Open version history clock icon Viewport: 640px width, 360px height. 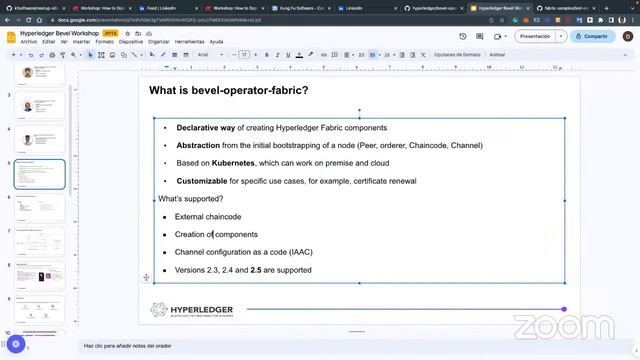click(x=462, y=36)
